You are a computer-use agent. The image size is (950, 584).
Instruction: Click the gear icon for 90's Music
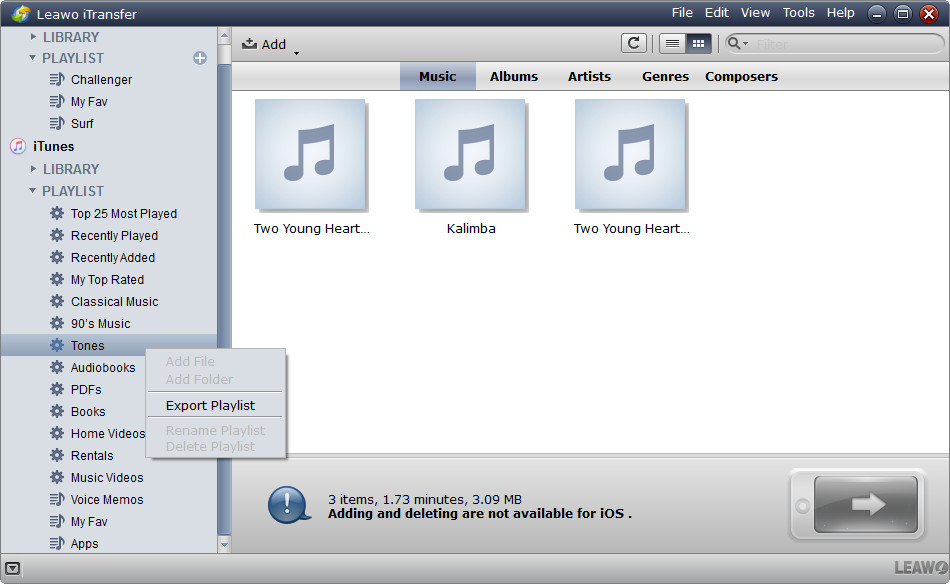click(x=57, y=323)
